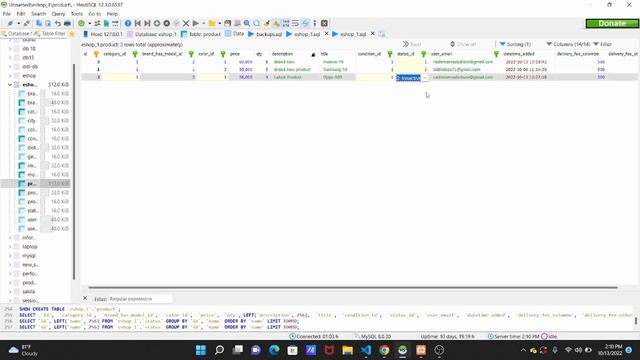This screenshot has width=640, height=360.
Task: Open Visual Studio Code from taskbar
Action: coord(366,350)
